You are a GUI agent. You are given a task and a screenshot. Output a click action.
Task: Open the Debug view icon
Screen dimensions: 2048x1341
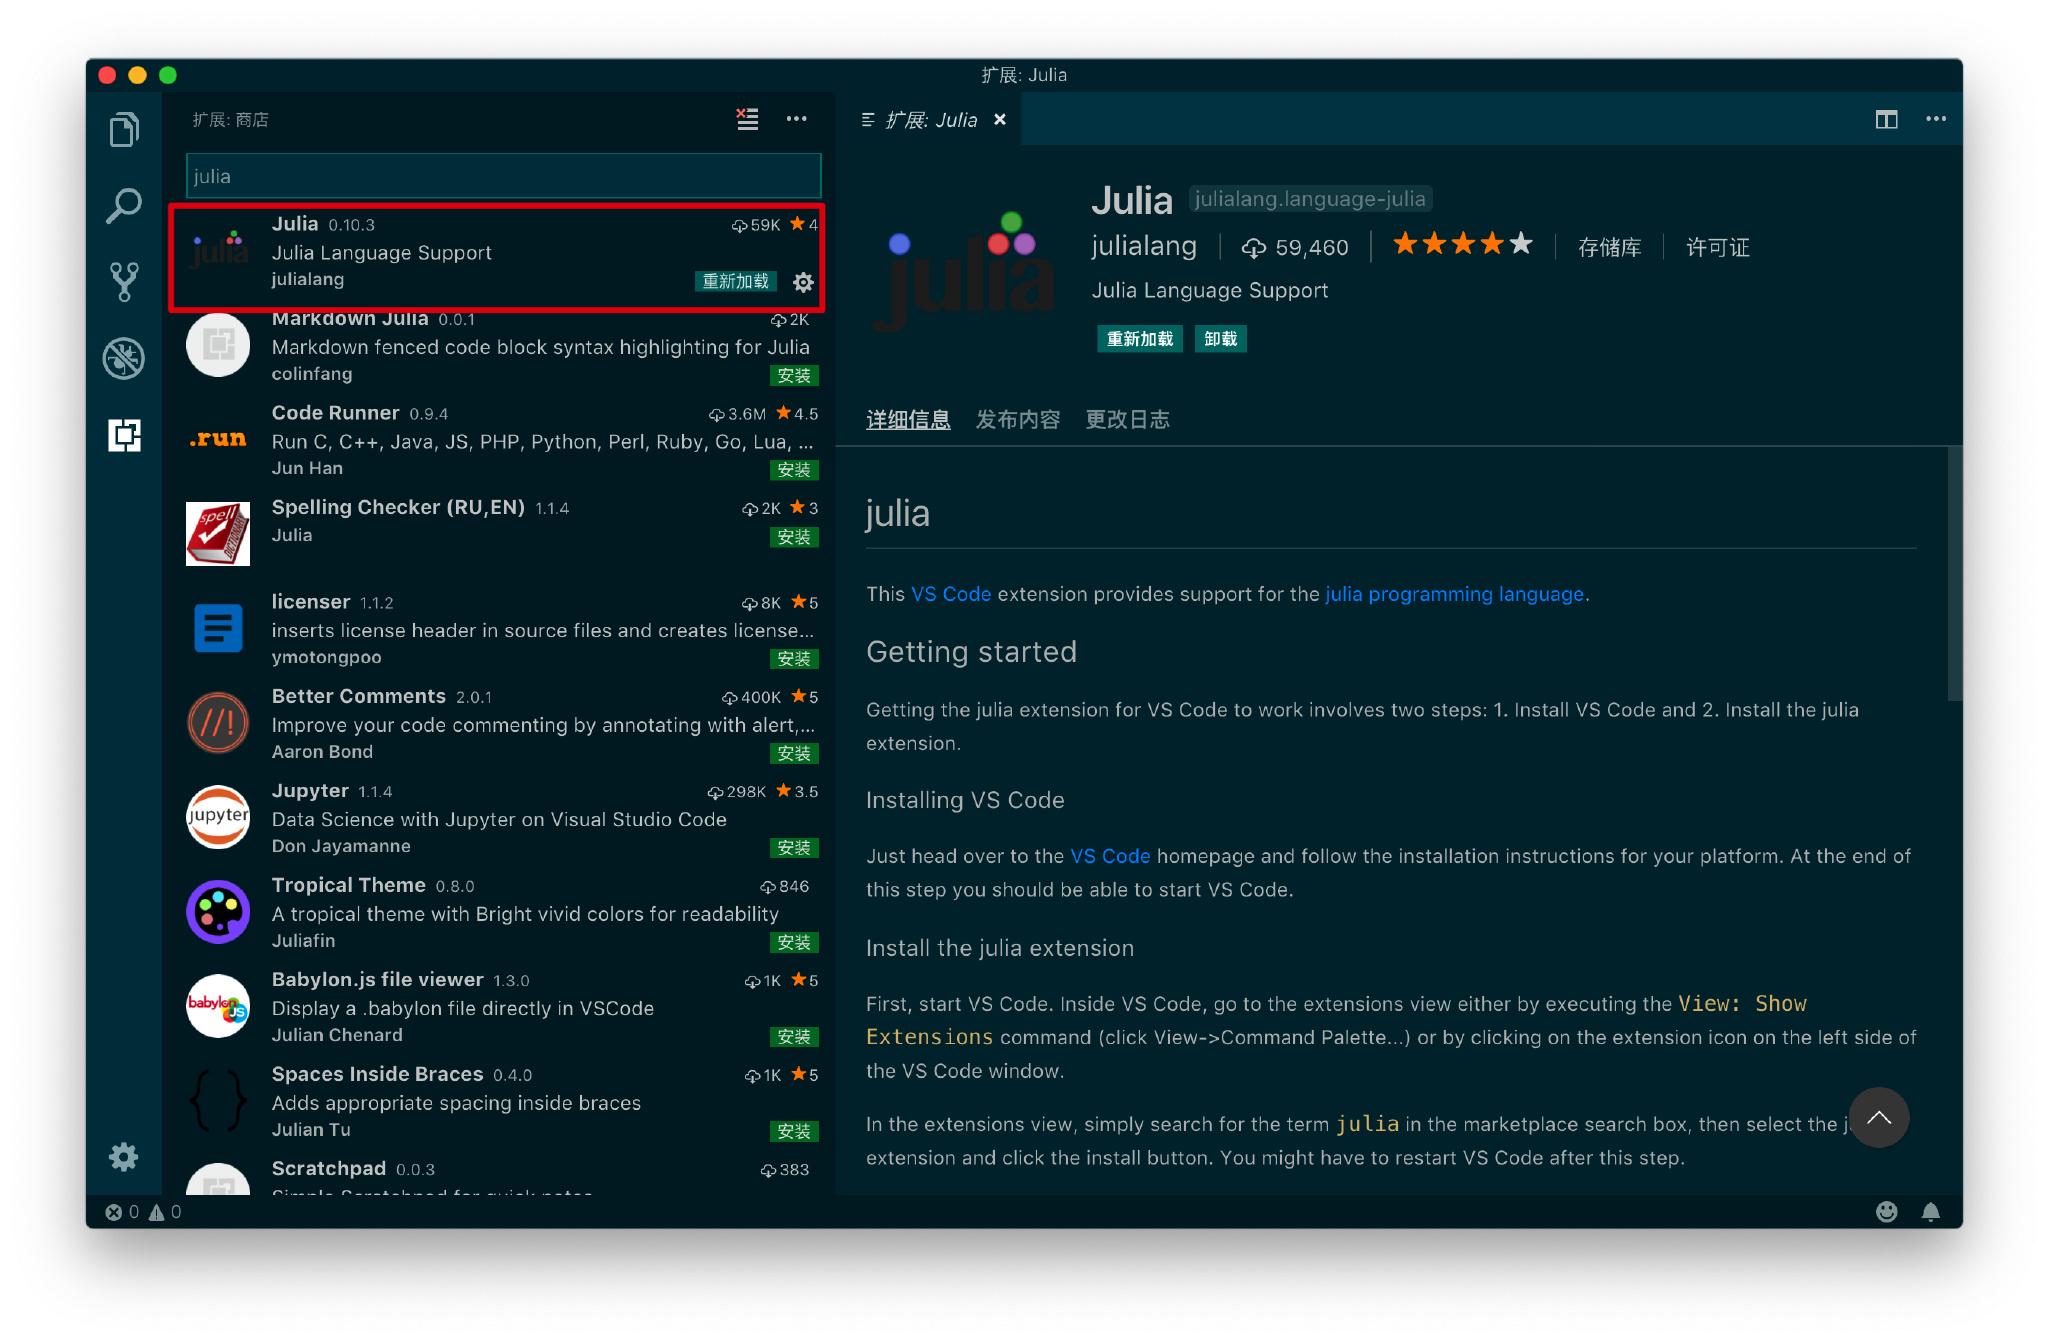point(124,358)
